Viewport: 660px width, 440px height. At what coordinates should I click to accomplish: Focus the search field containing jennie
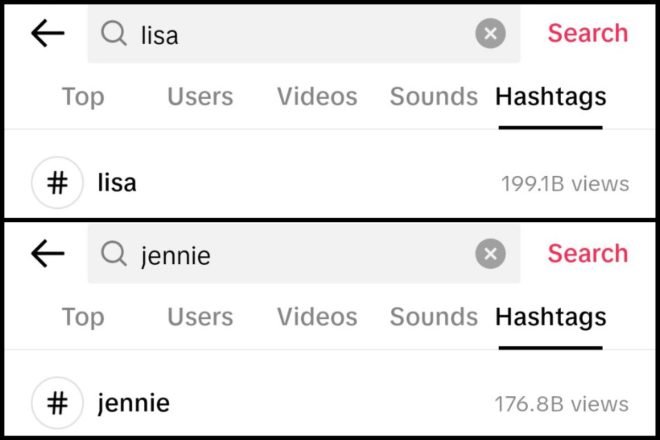click(304, 253)
